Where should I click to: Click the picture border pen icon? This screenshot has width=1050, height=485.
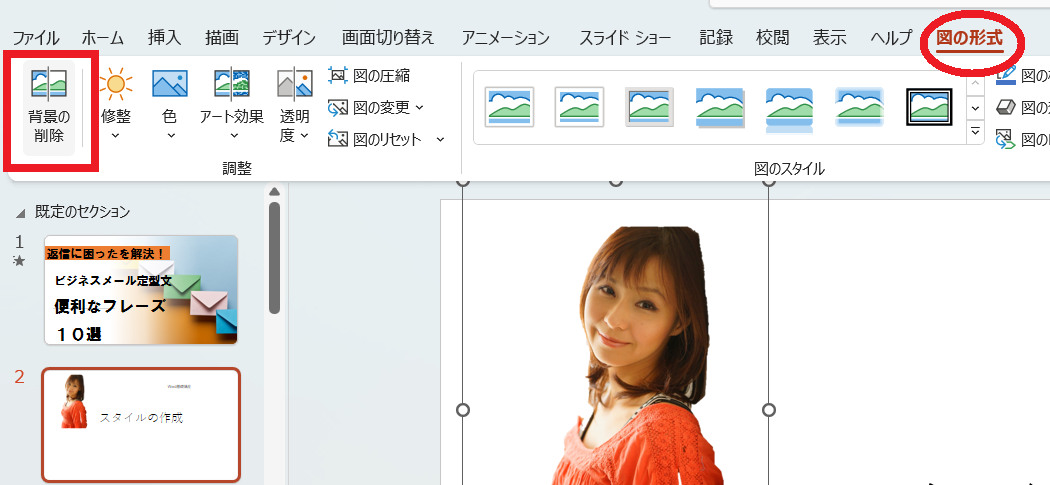[x=1005, y=75]
